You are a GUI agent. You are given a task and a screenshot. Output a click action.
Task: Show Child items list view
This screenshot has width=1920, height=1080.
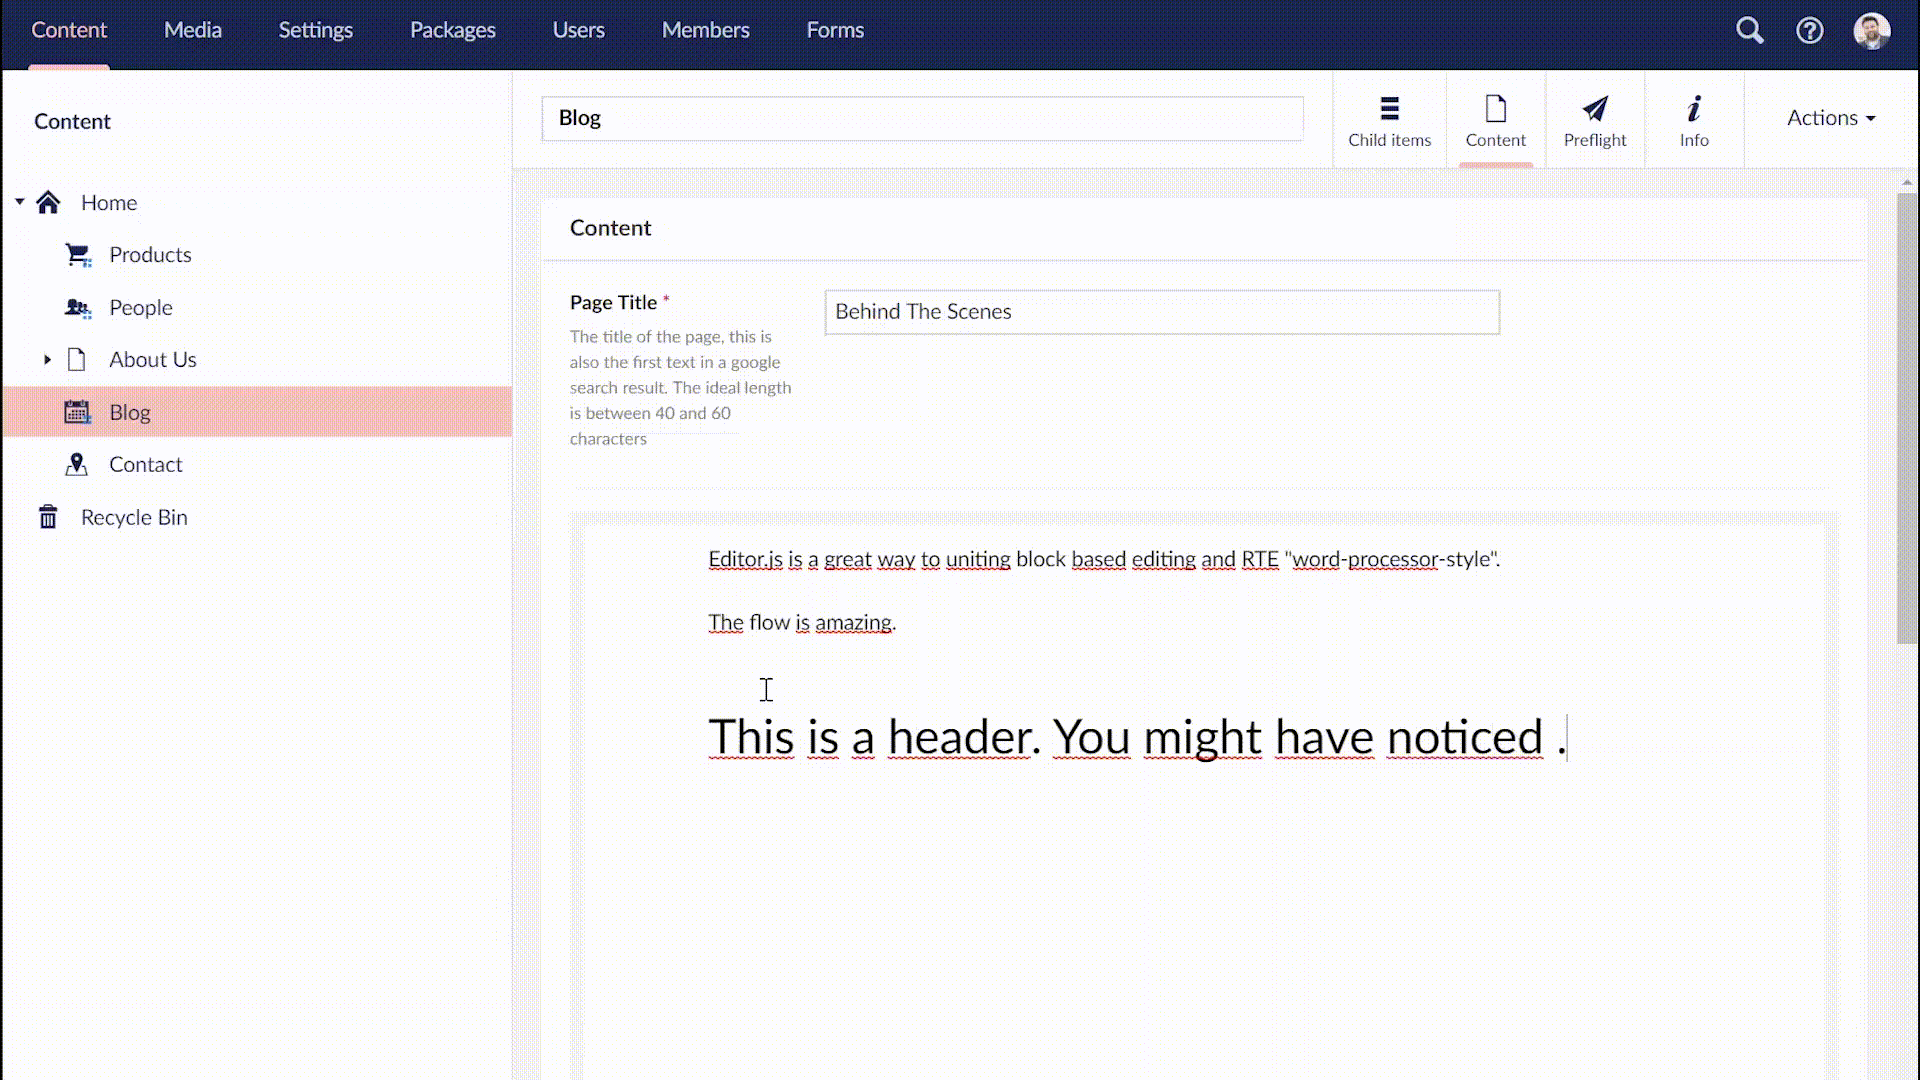pyautogui.click(x=1389, y=120)
